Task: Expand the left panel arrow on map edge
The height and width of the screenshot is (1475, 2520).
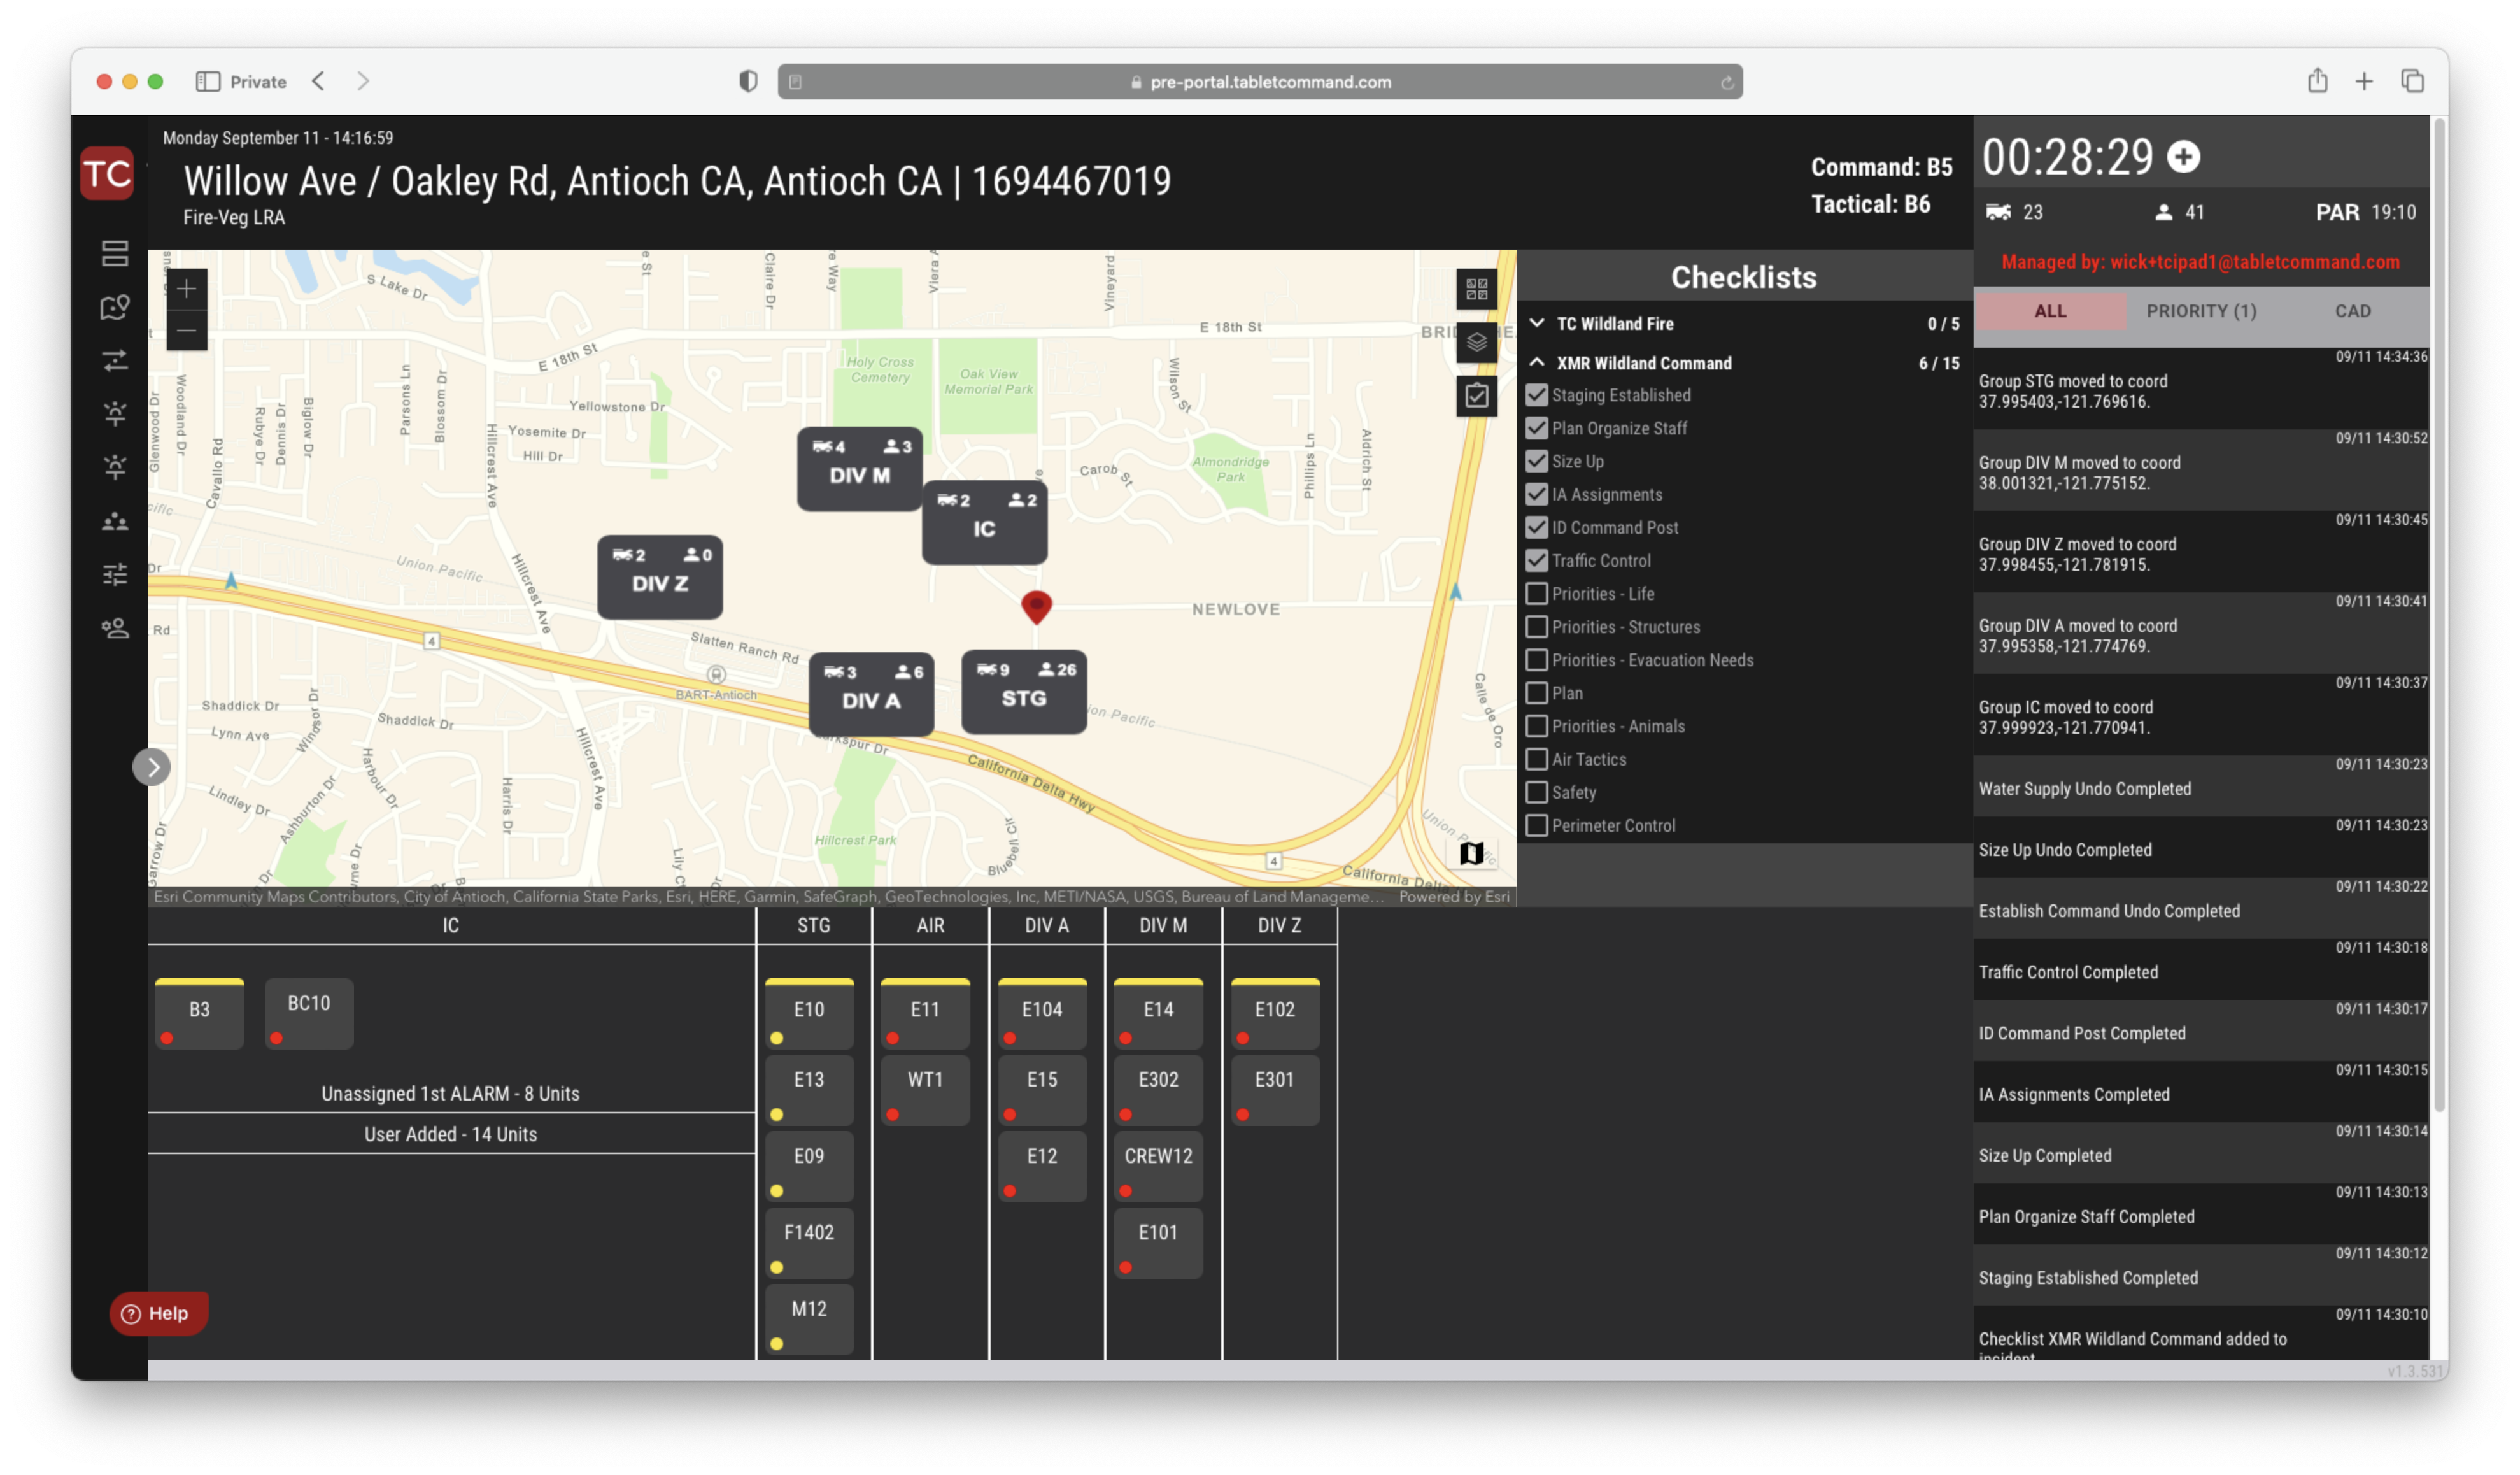Action: [152, 766]
